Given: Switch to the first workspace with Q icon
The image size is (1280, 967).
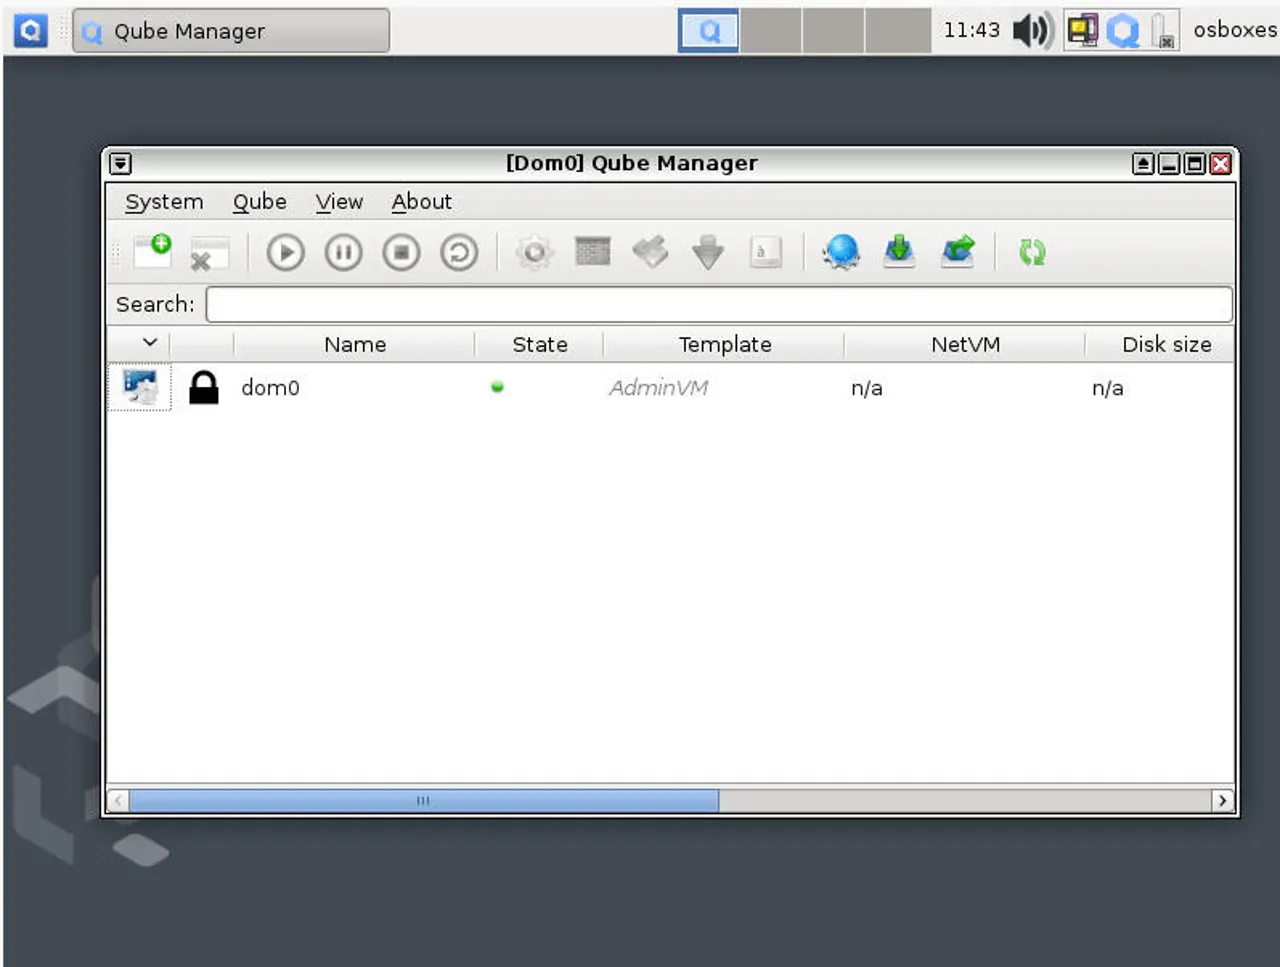Looking at the screenshot, I should 709,31.
